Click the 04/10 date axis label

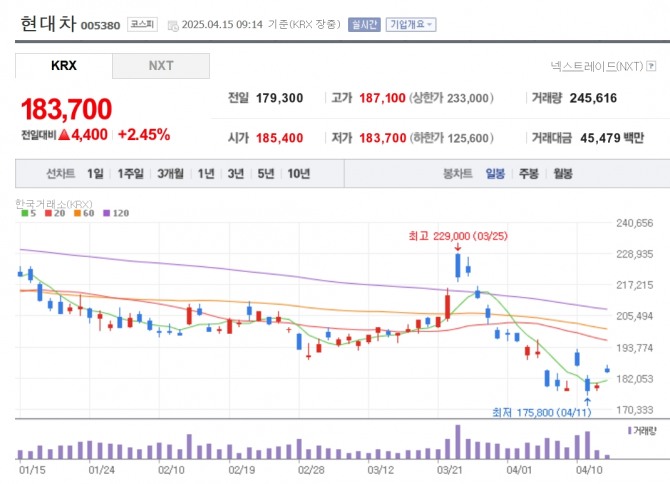pyautogui.click(x=589, y=470)
